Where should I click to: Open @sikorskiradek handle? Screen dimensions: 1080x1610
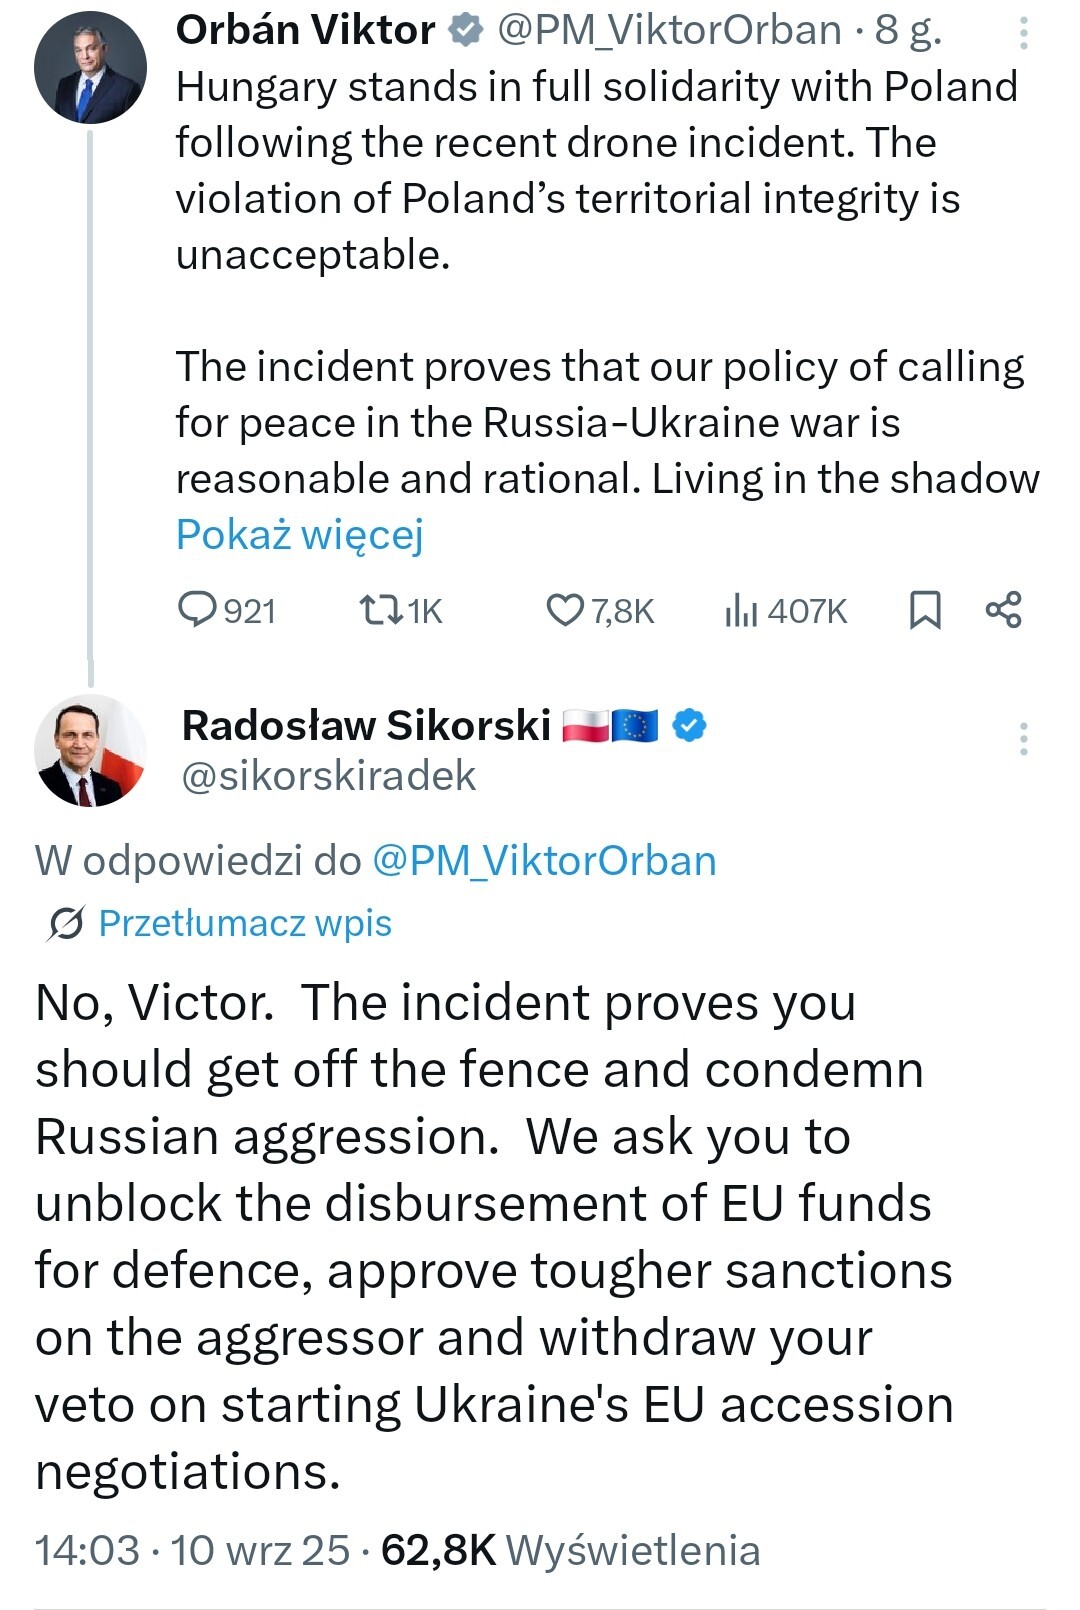point(329,776)
